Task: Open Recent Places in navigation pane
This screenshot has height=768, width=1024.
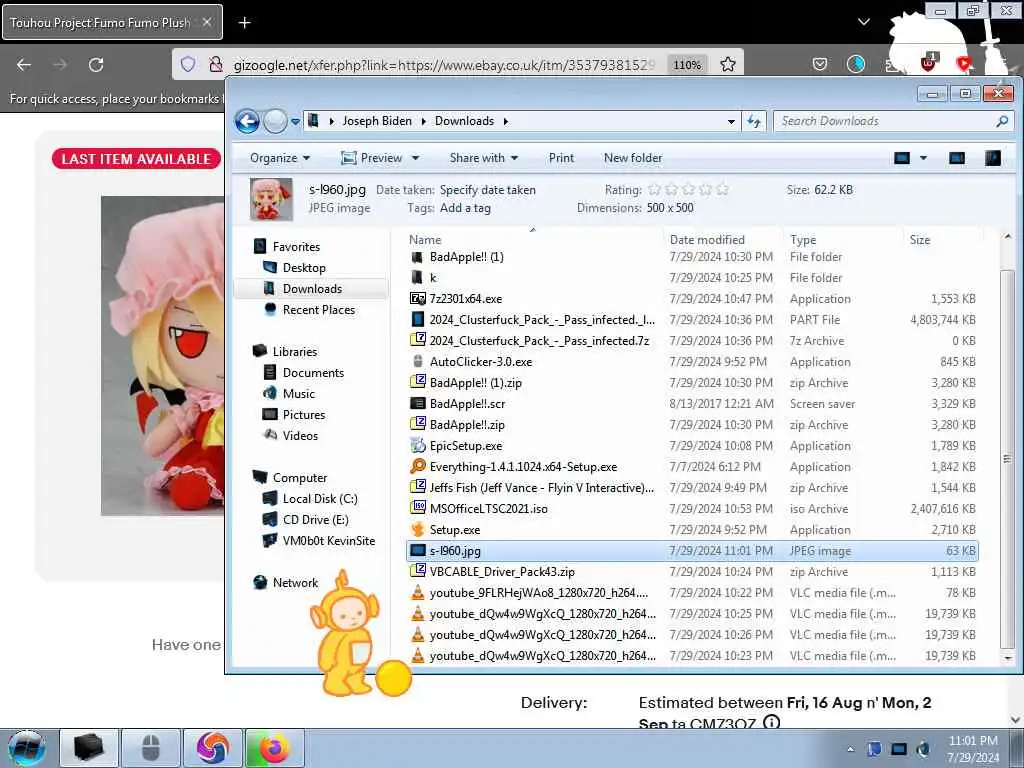Action: 319,310
